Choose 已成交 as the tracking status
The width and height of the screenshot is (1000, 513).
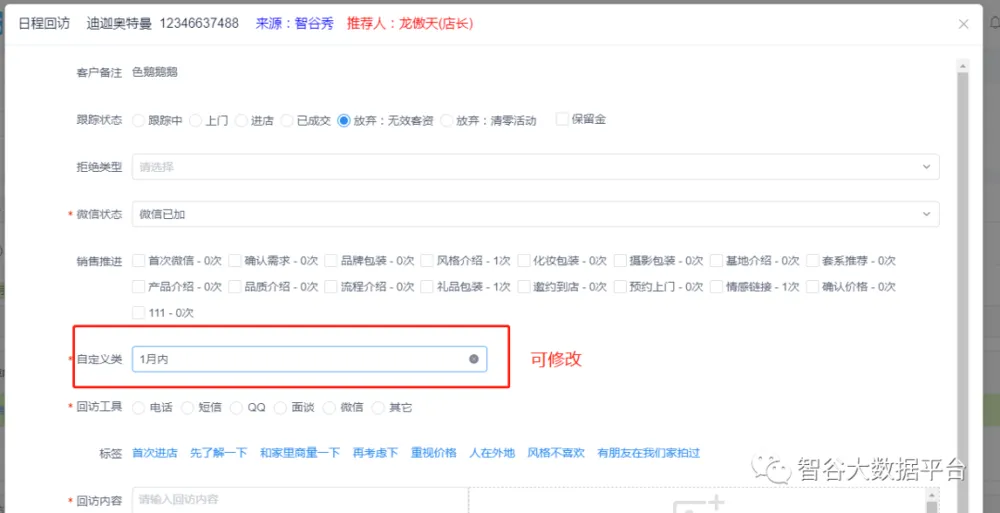(288, 120)
